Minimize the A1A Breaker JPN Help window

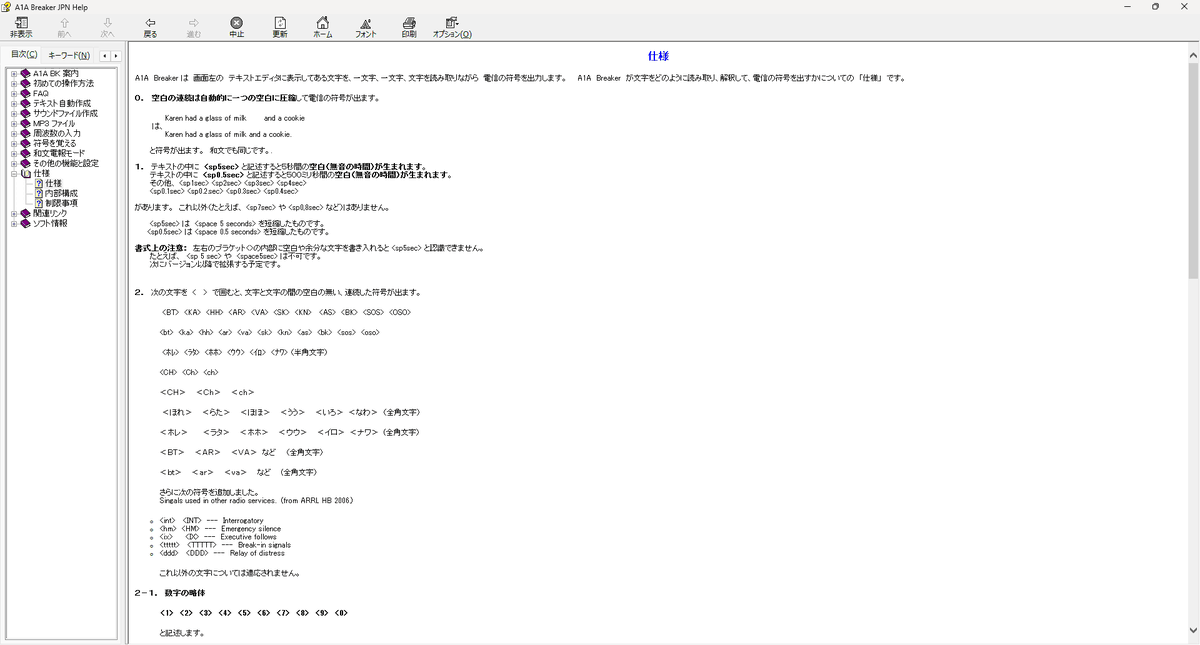coord(1128,6)
